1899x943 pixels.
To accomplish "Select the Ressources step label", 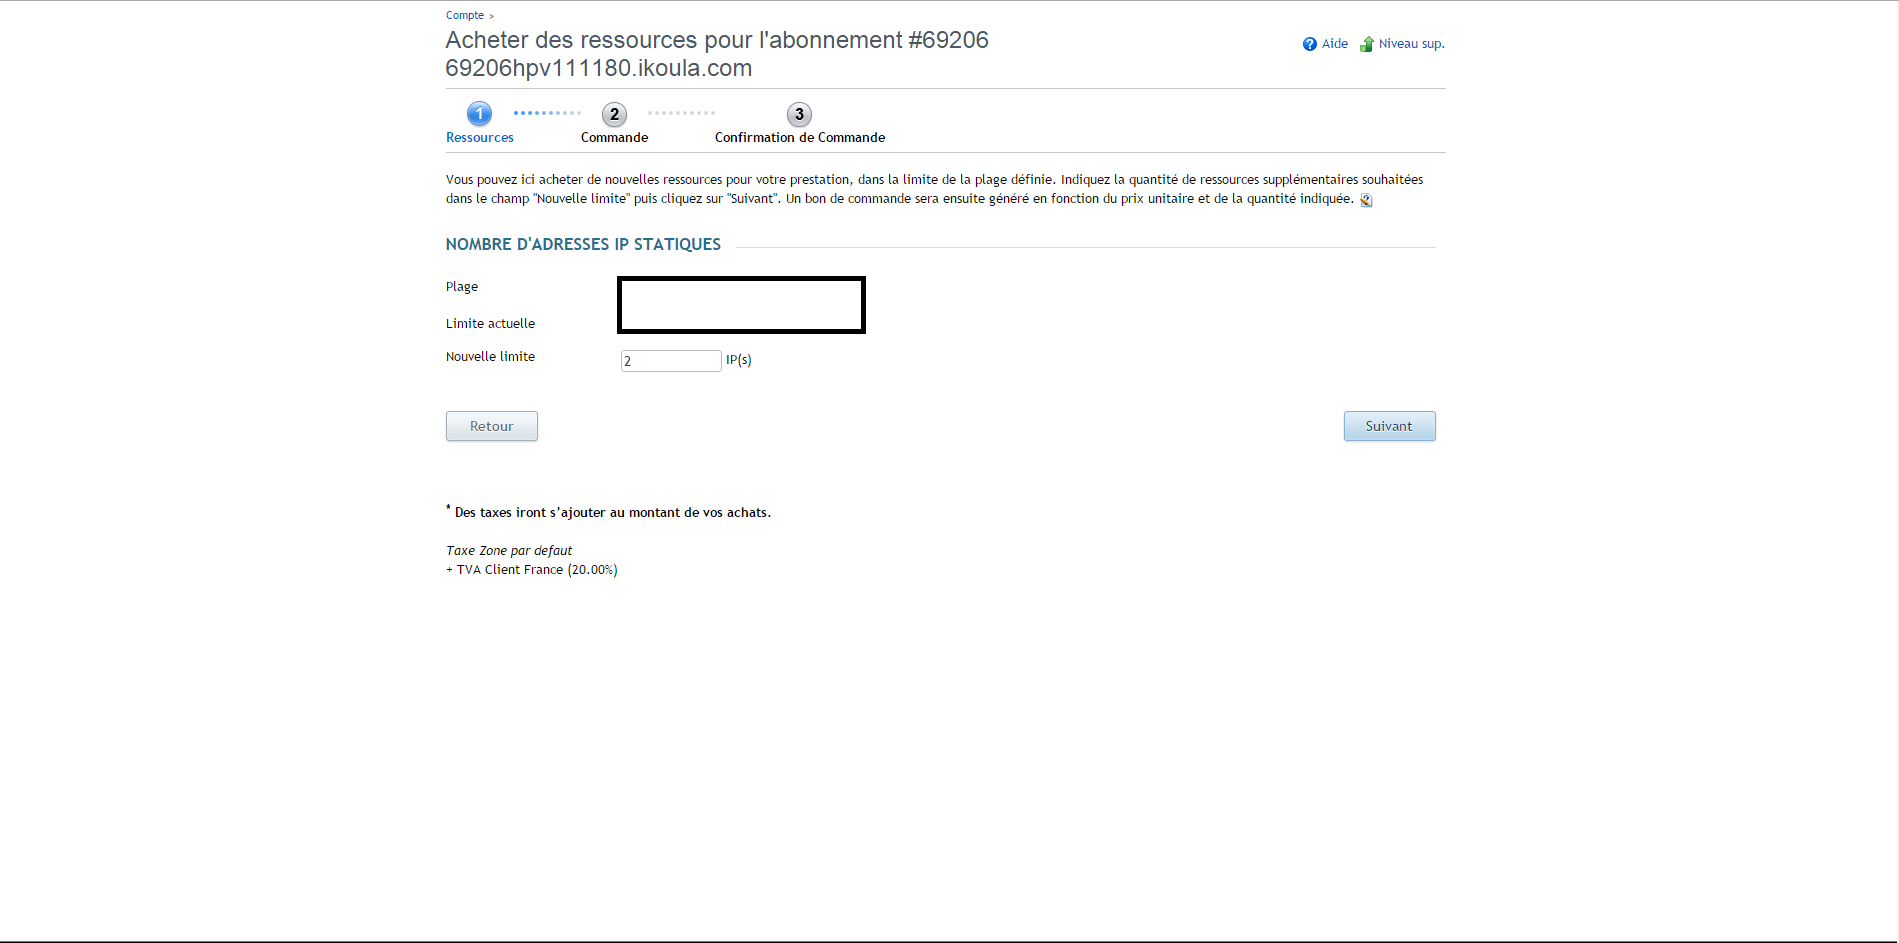I will tap(480, 138).
